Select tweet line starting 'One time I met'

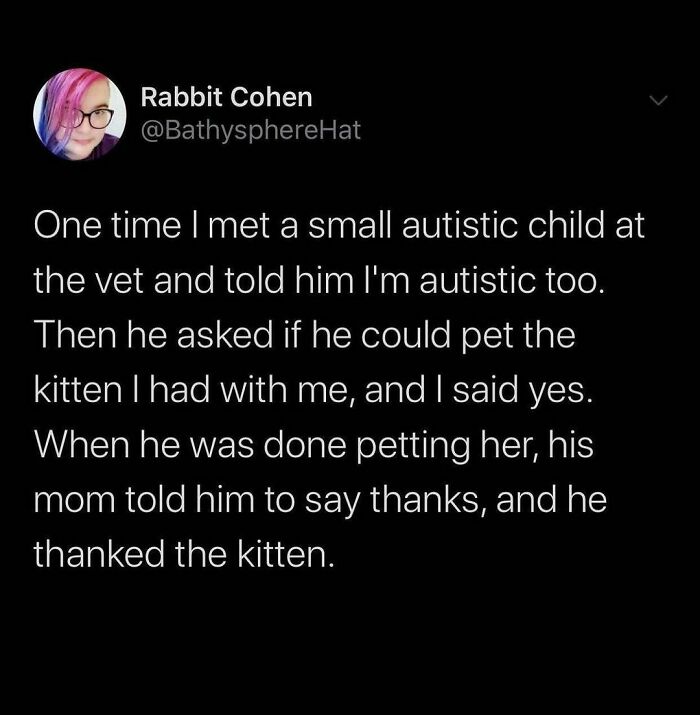tap(339, 225)
